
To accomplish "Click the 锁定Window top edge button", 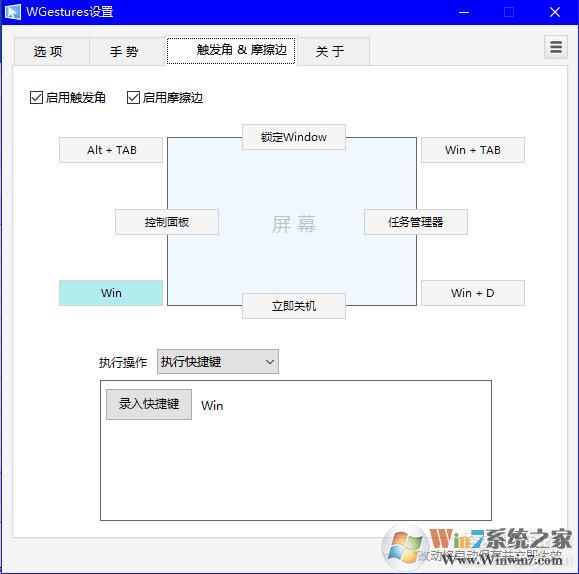I will click(x=294, y=137).
